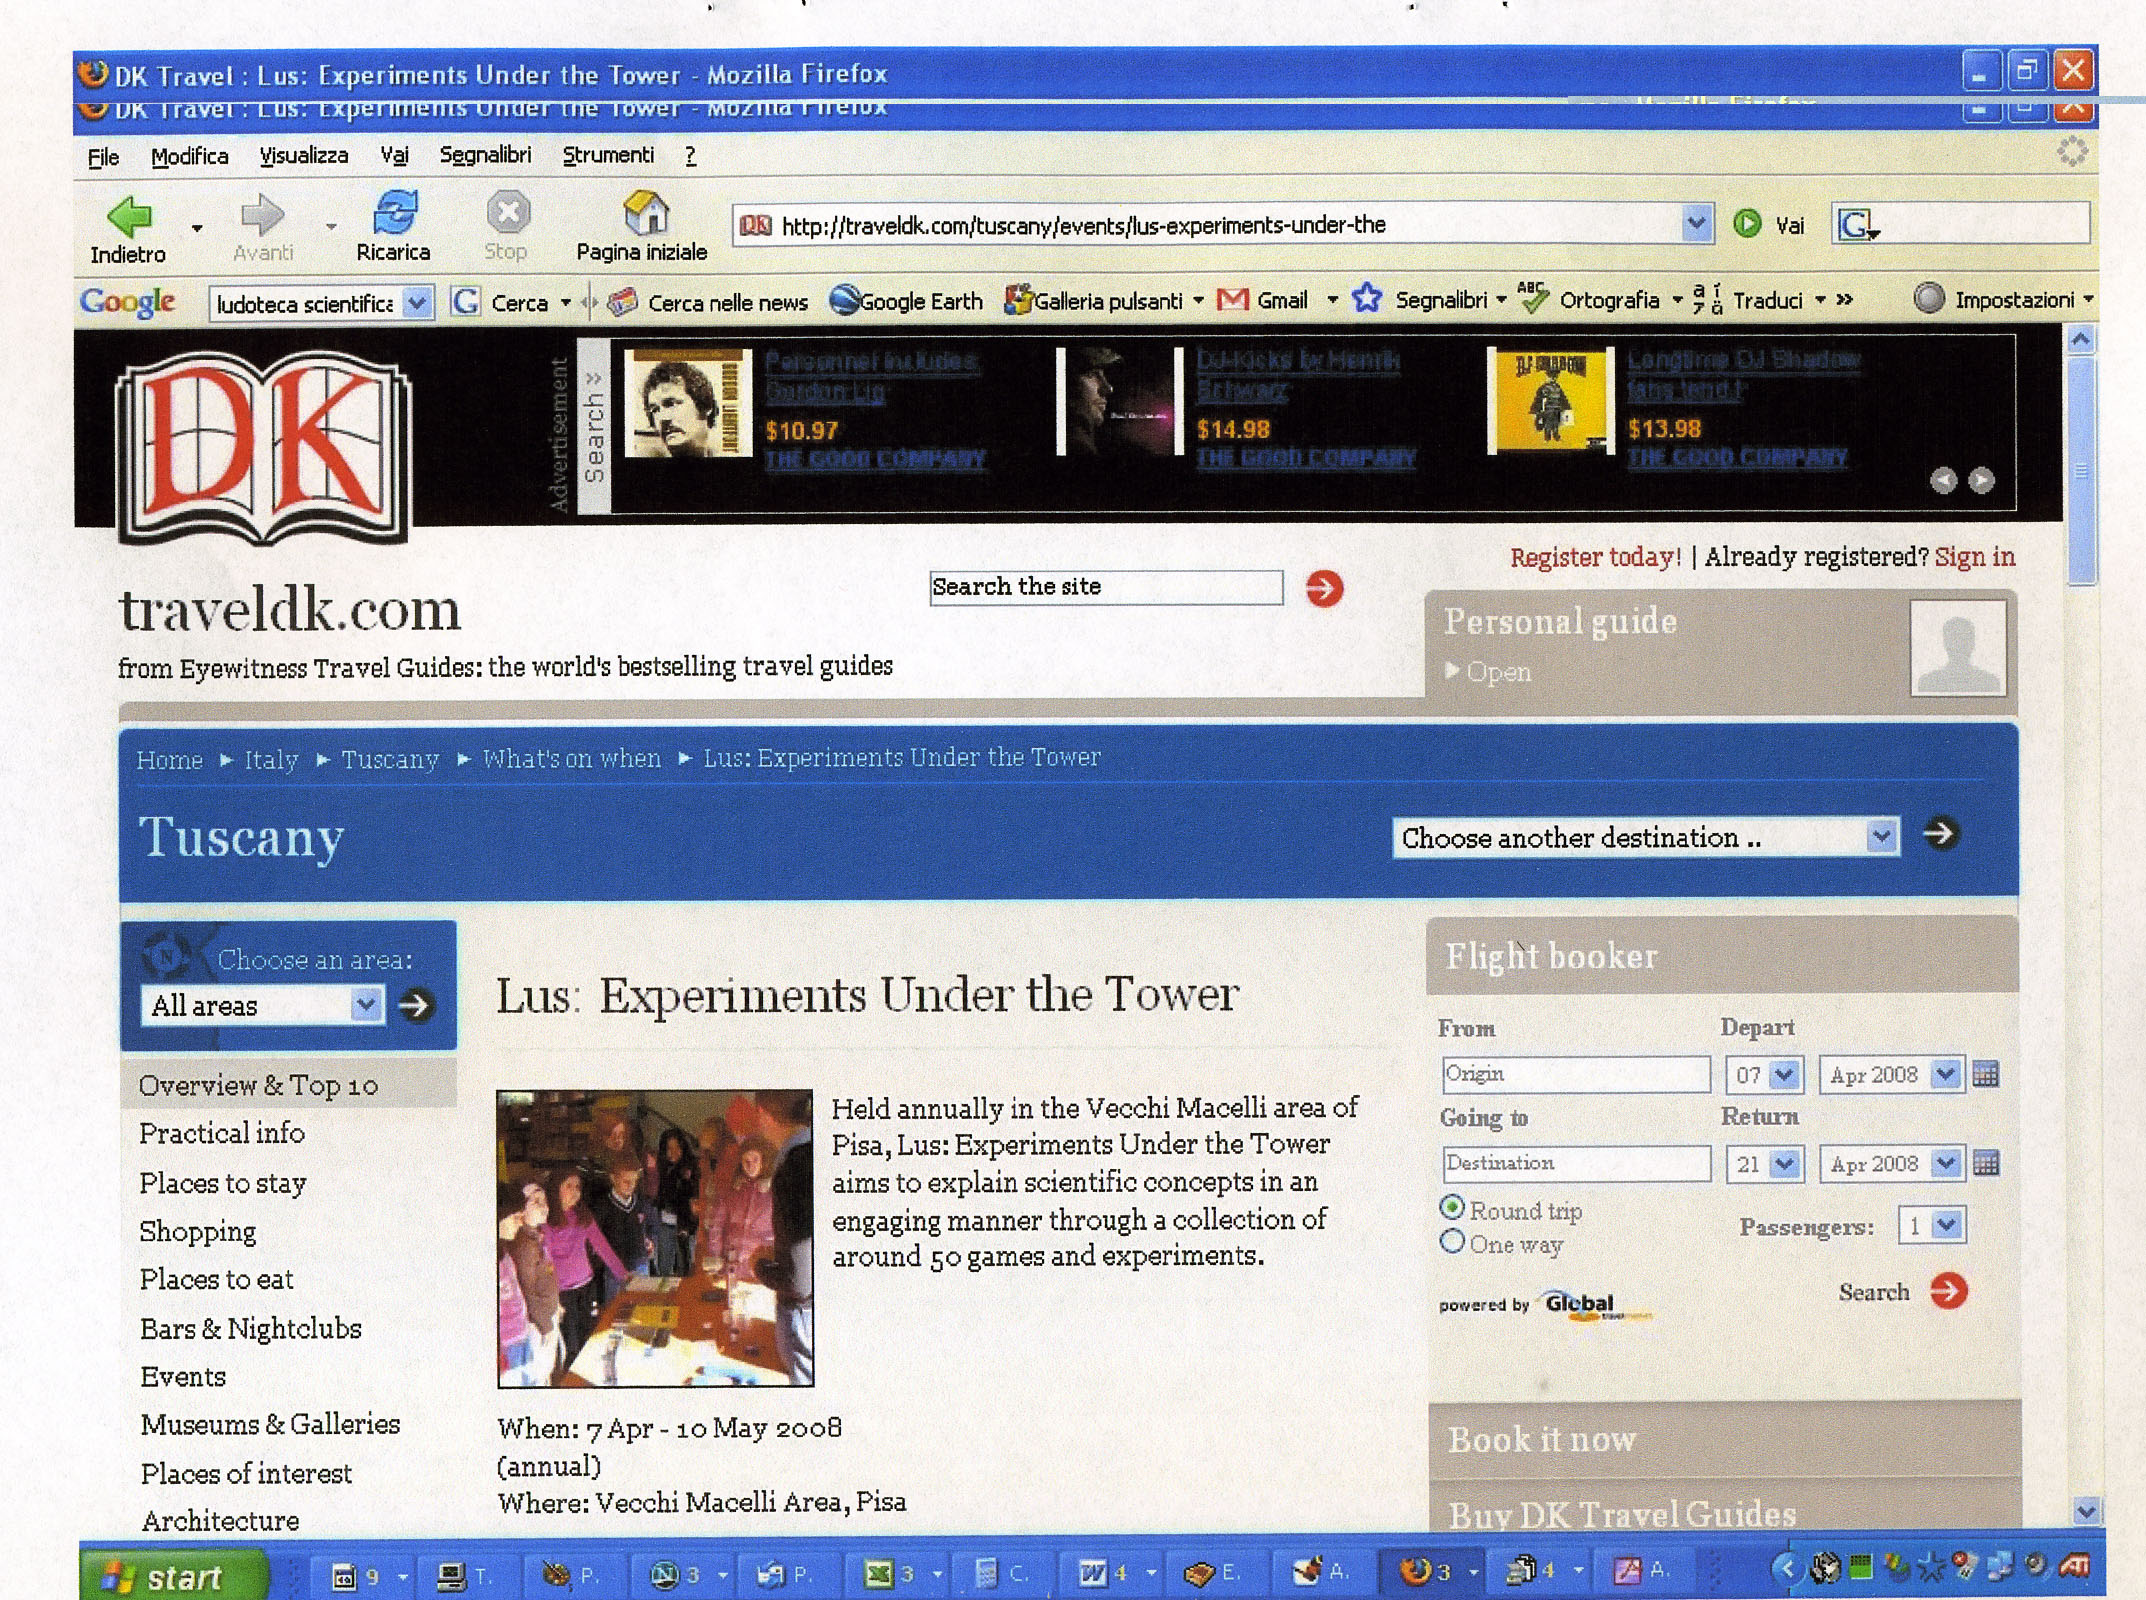2146x1600 pixels.
Task: Open Choose another destination dropdown
Action: point(1881,836)
